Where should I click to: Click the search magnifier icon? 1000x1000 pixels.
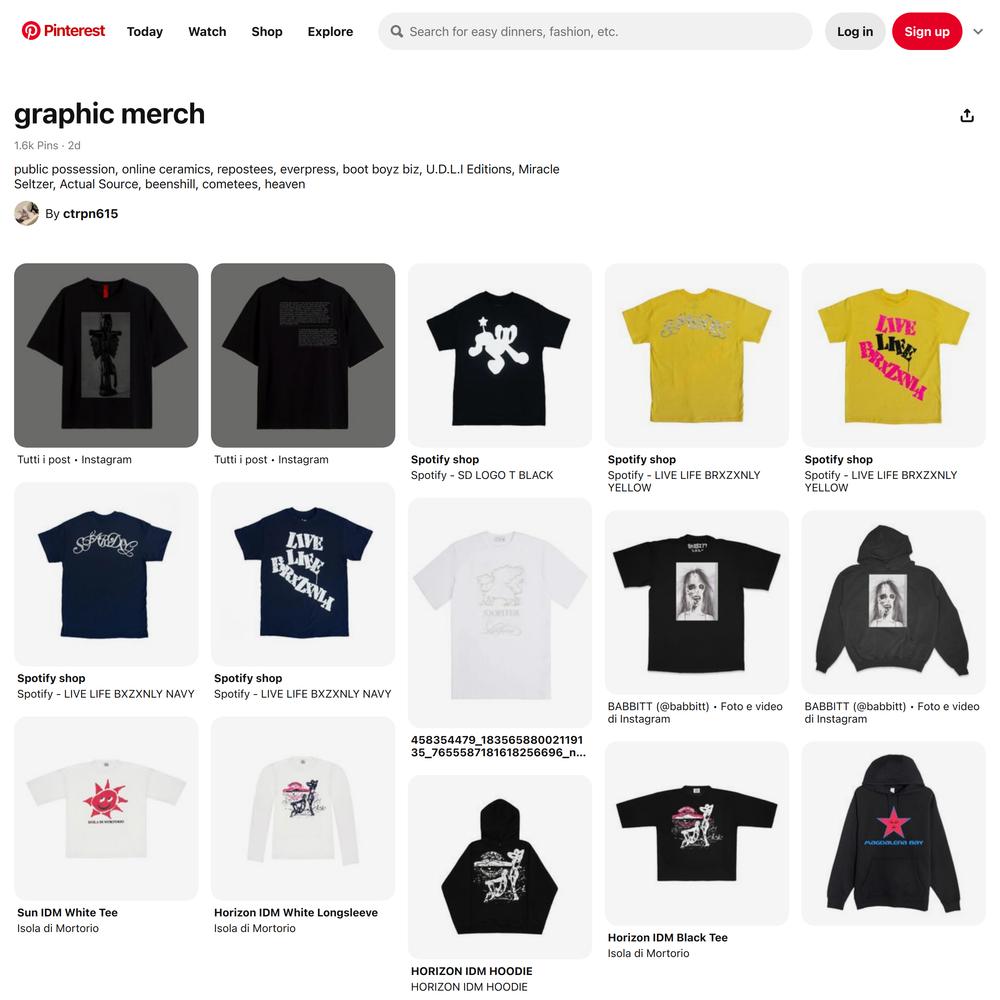pyautogui.click(x=397, y=31)
